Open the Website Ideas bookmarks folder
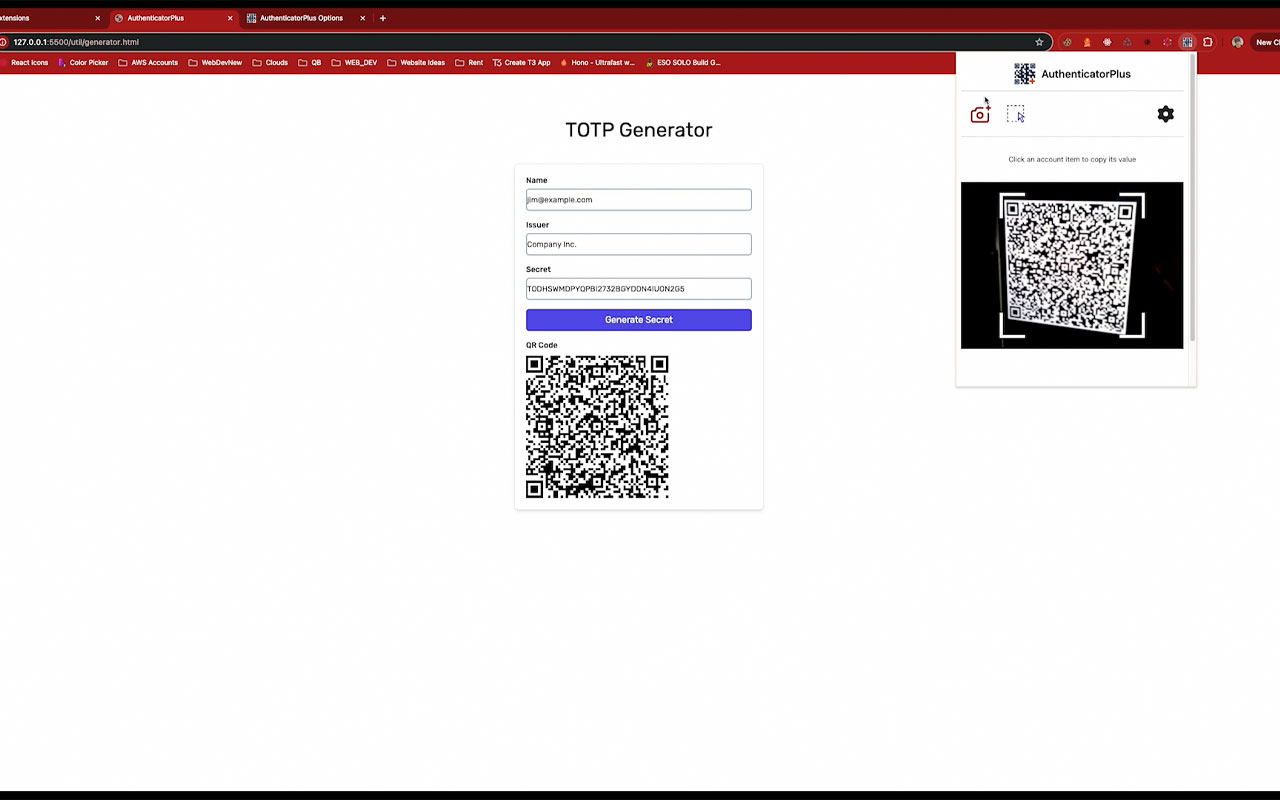This screenshot has height=800, width=1280. pyautogui.click(x=416, y=62)
